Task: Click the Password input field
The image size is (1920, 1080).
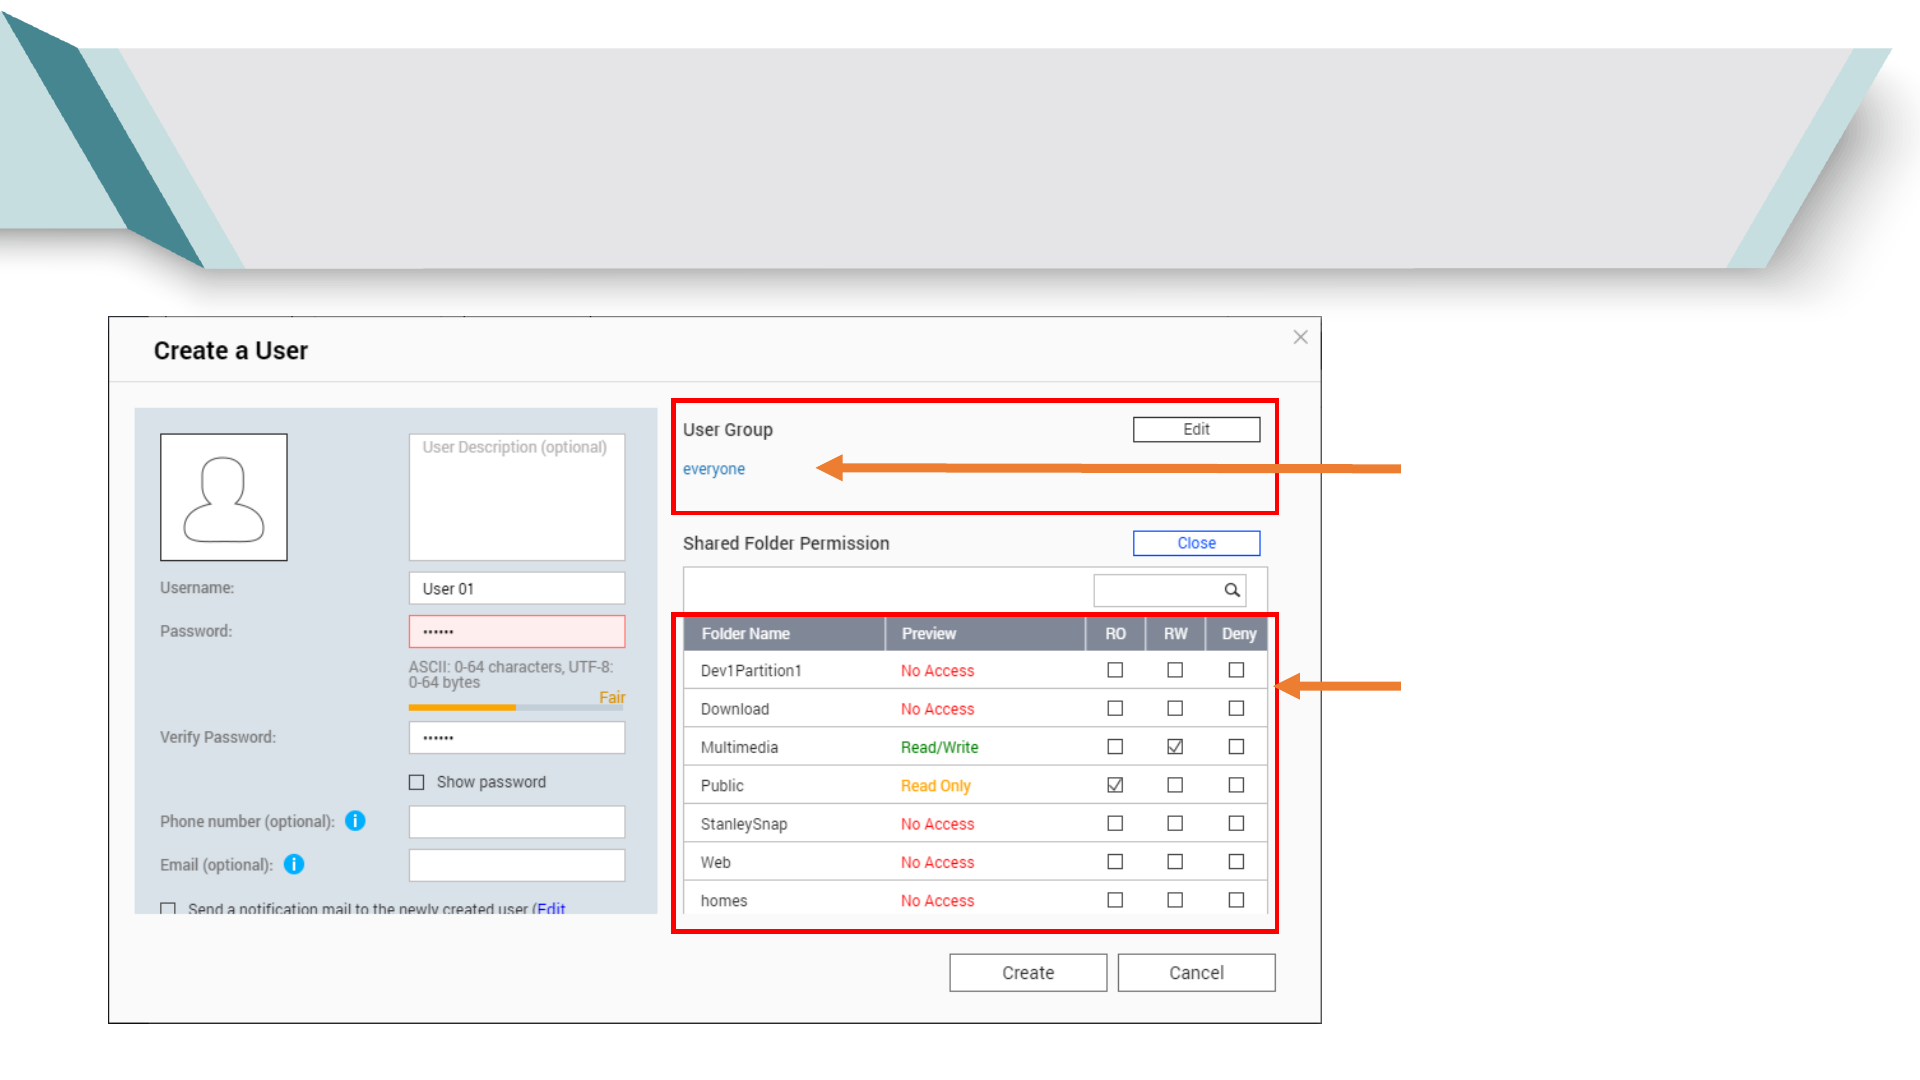Action: [x=517, y=632]
